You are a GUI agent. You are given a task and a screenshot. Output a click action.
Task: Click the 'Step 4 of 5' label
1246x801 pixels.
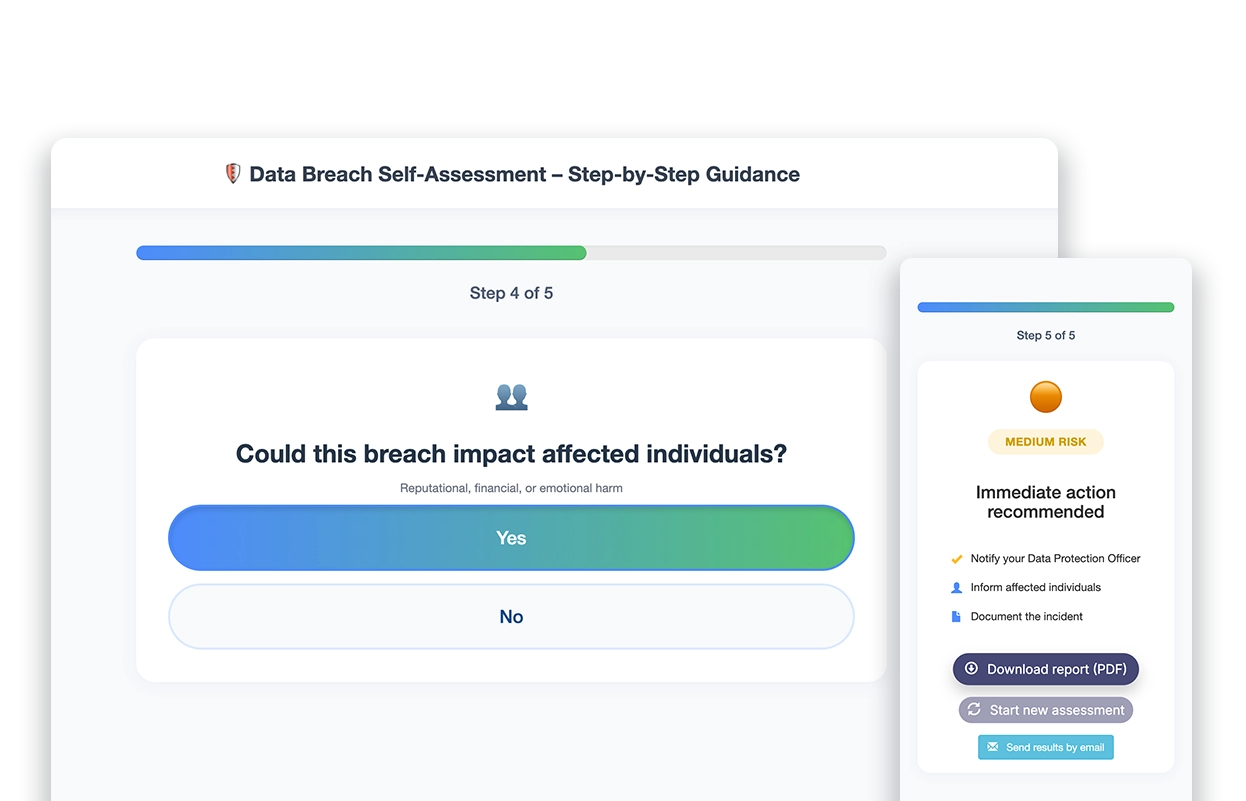pos(511,293)
